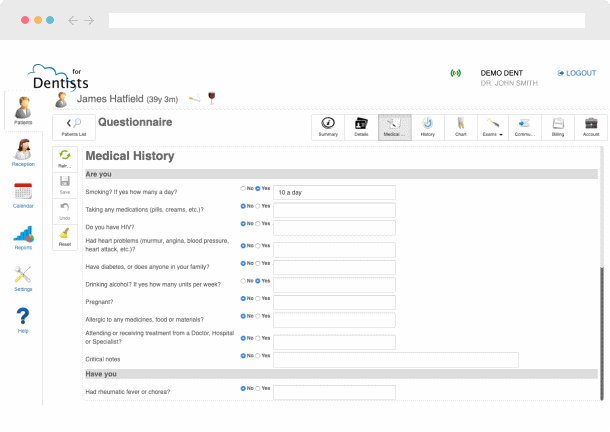Open the Calendar from the sidebar

[22, 194]
